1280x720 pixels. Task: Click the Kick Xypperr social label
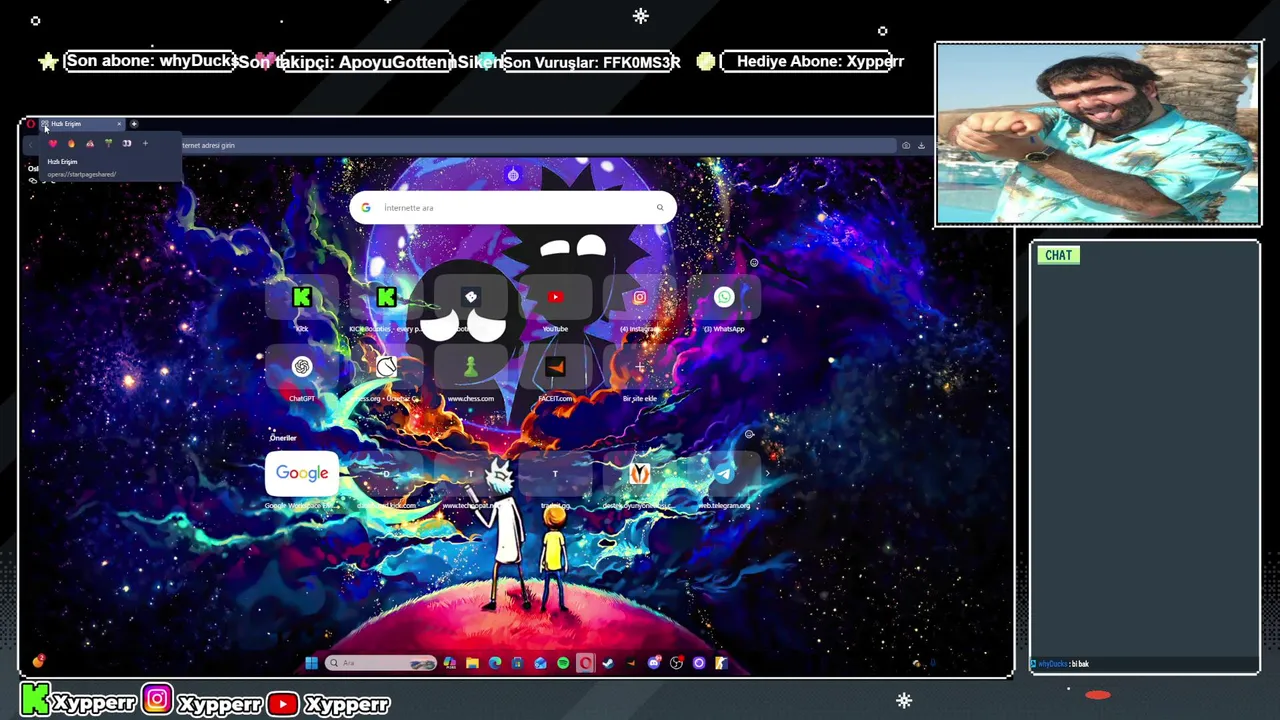[78, 703]
